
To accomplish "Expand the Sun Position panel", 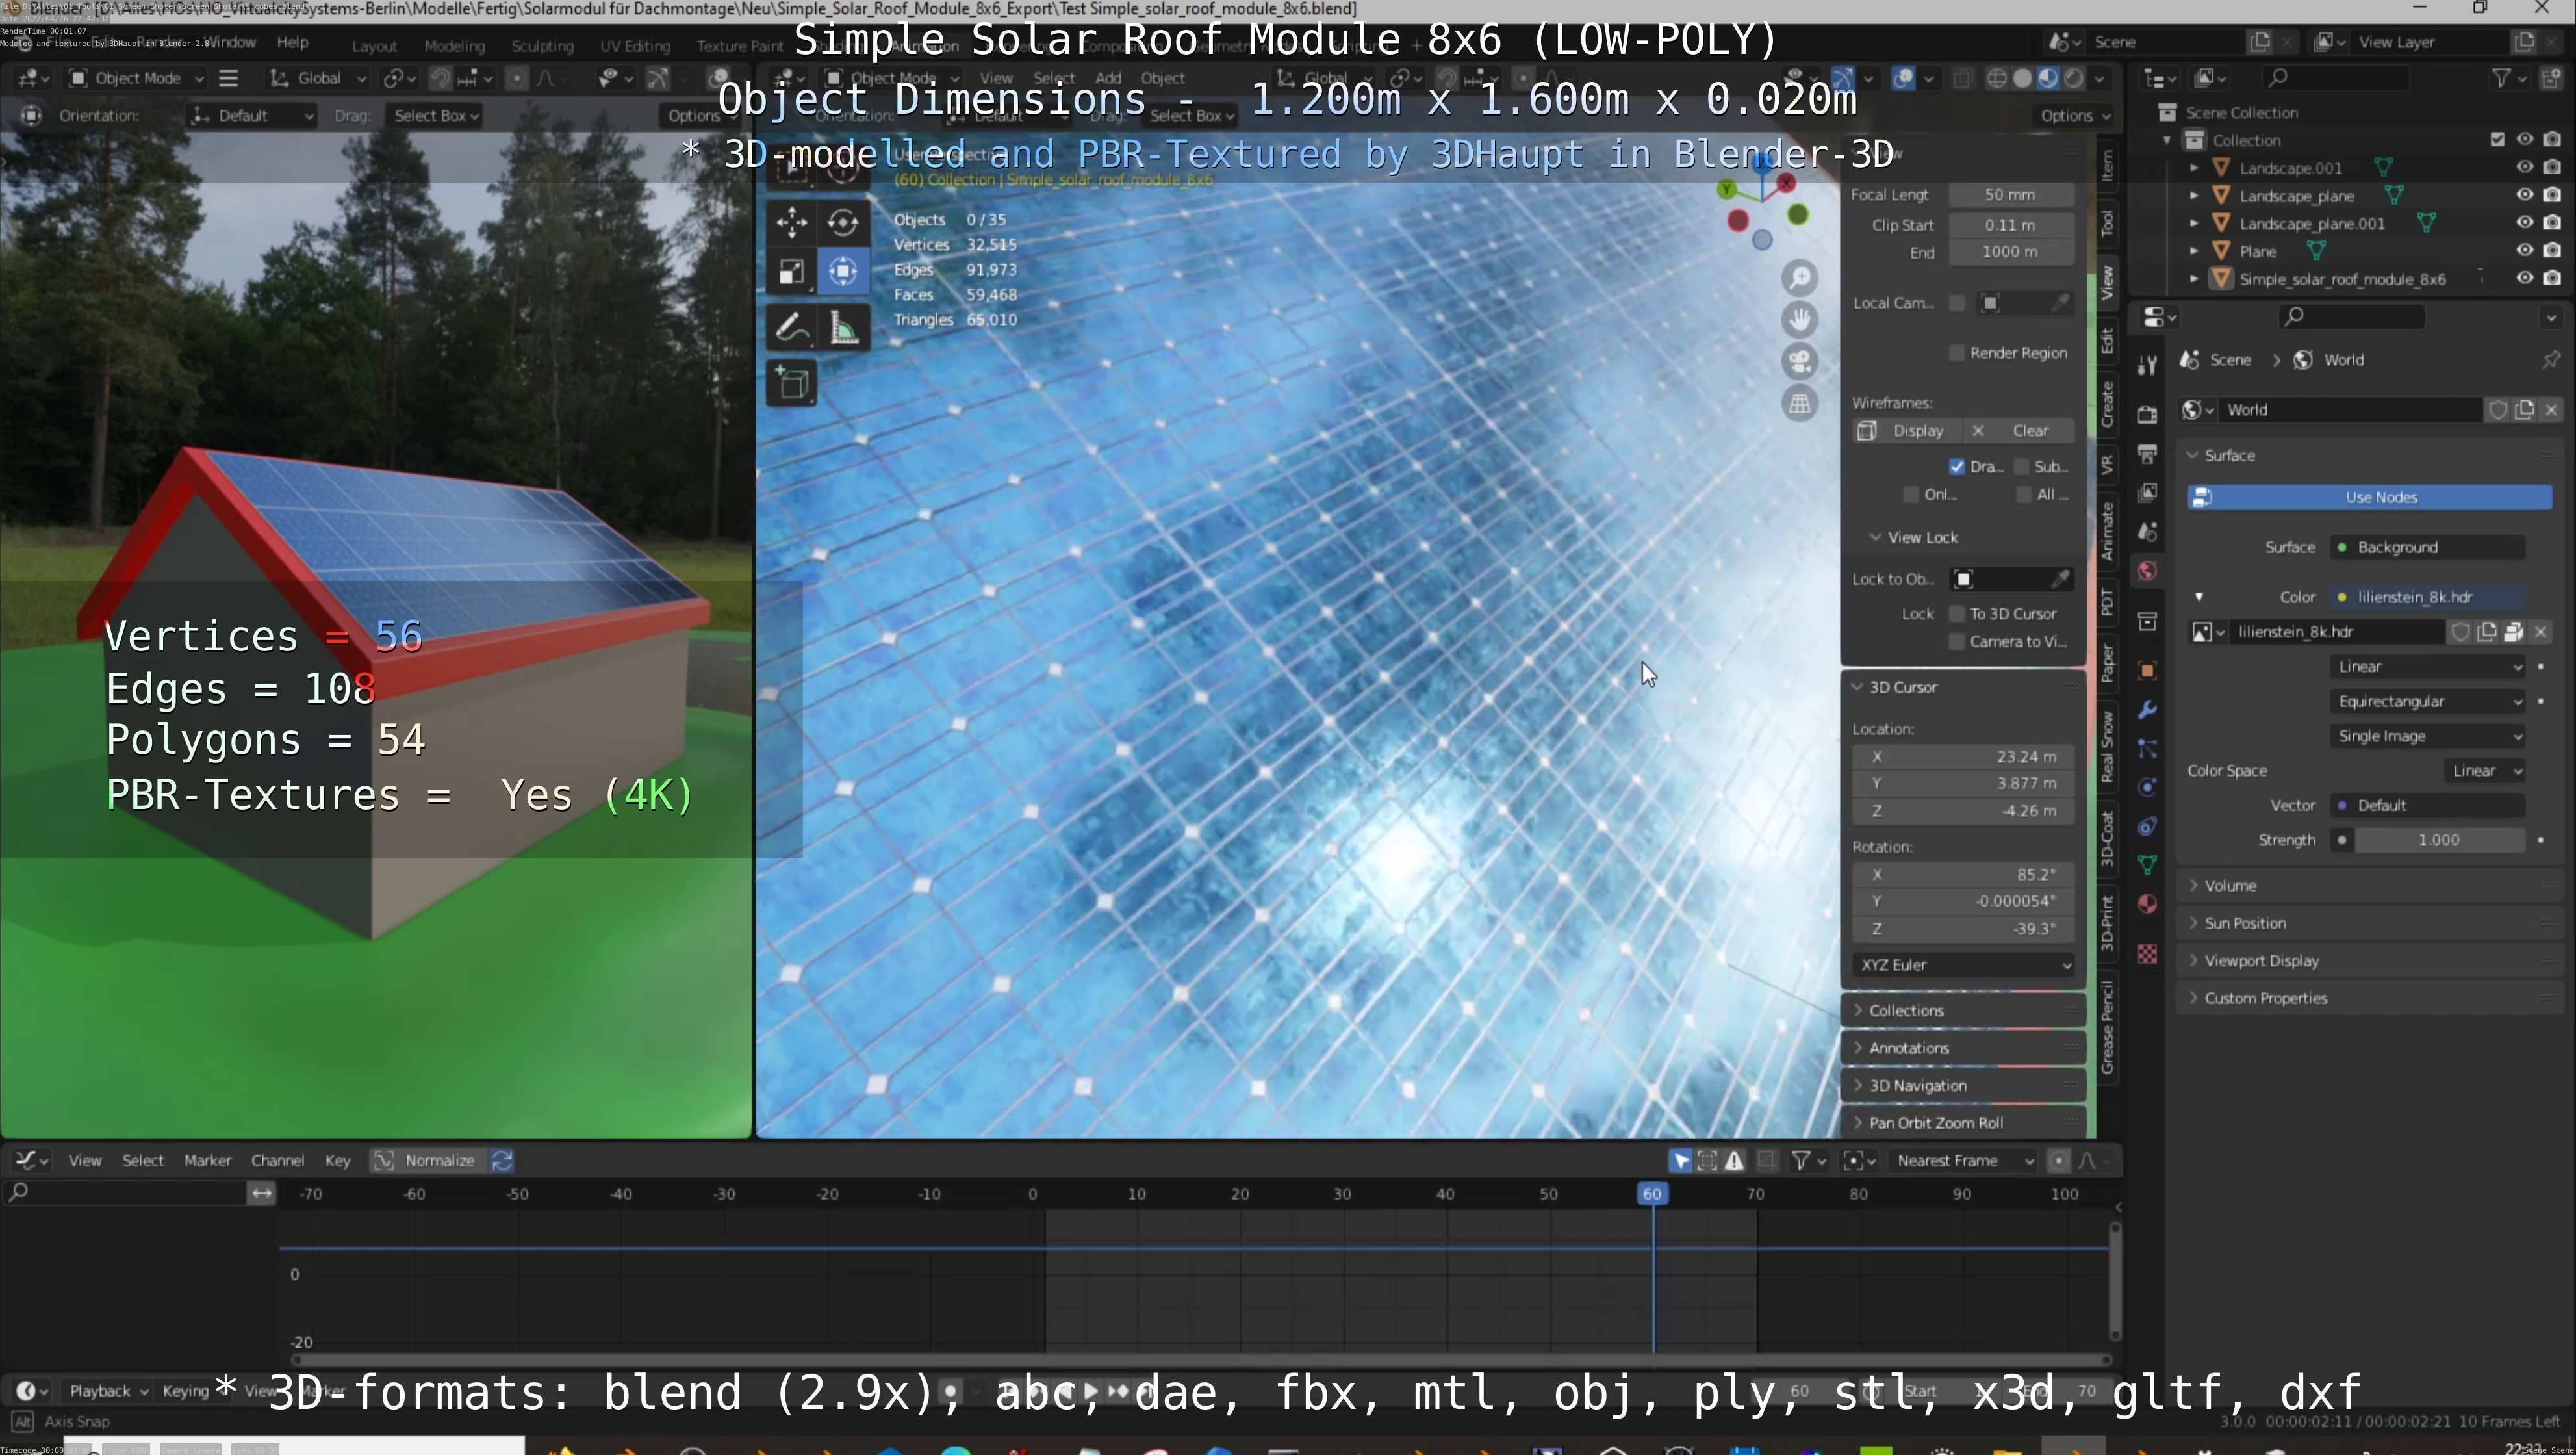I will [x=2245, y=923].
